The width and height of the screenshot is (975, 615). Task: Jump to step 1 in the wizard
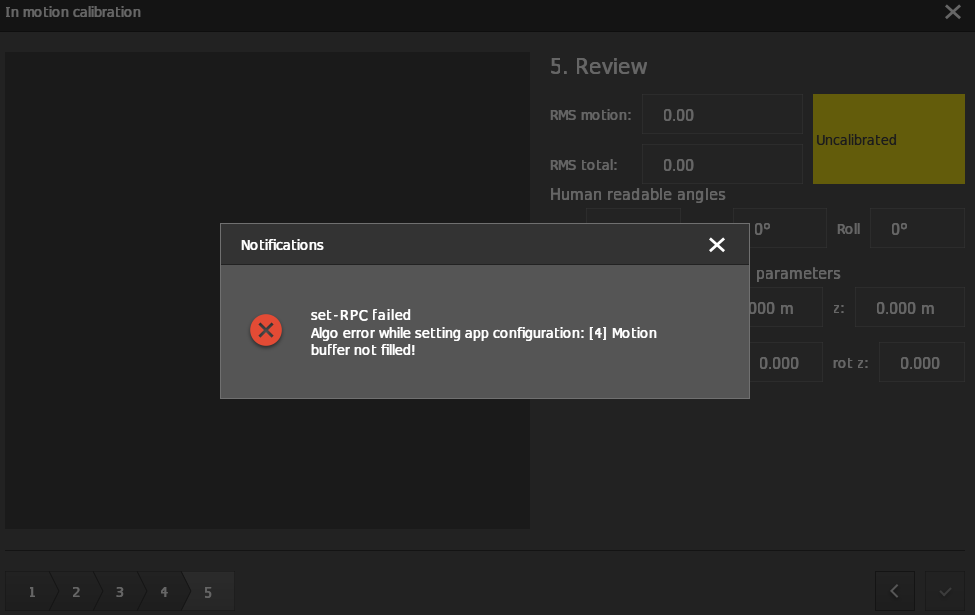tap(29, 592)
